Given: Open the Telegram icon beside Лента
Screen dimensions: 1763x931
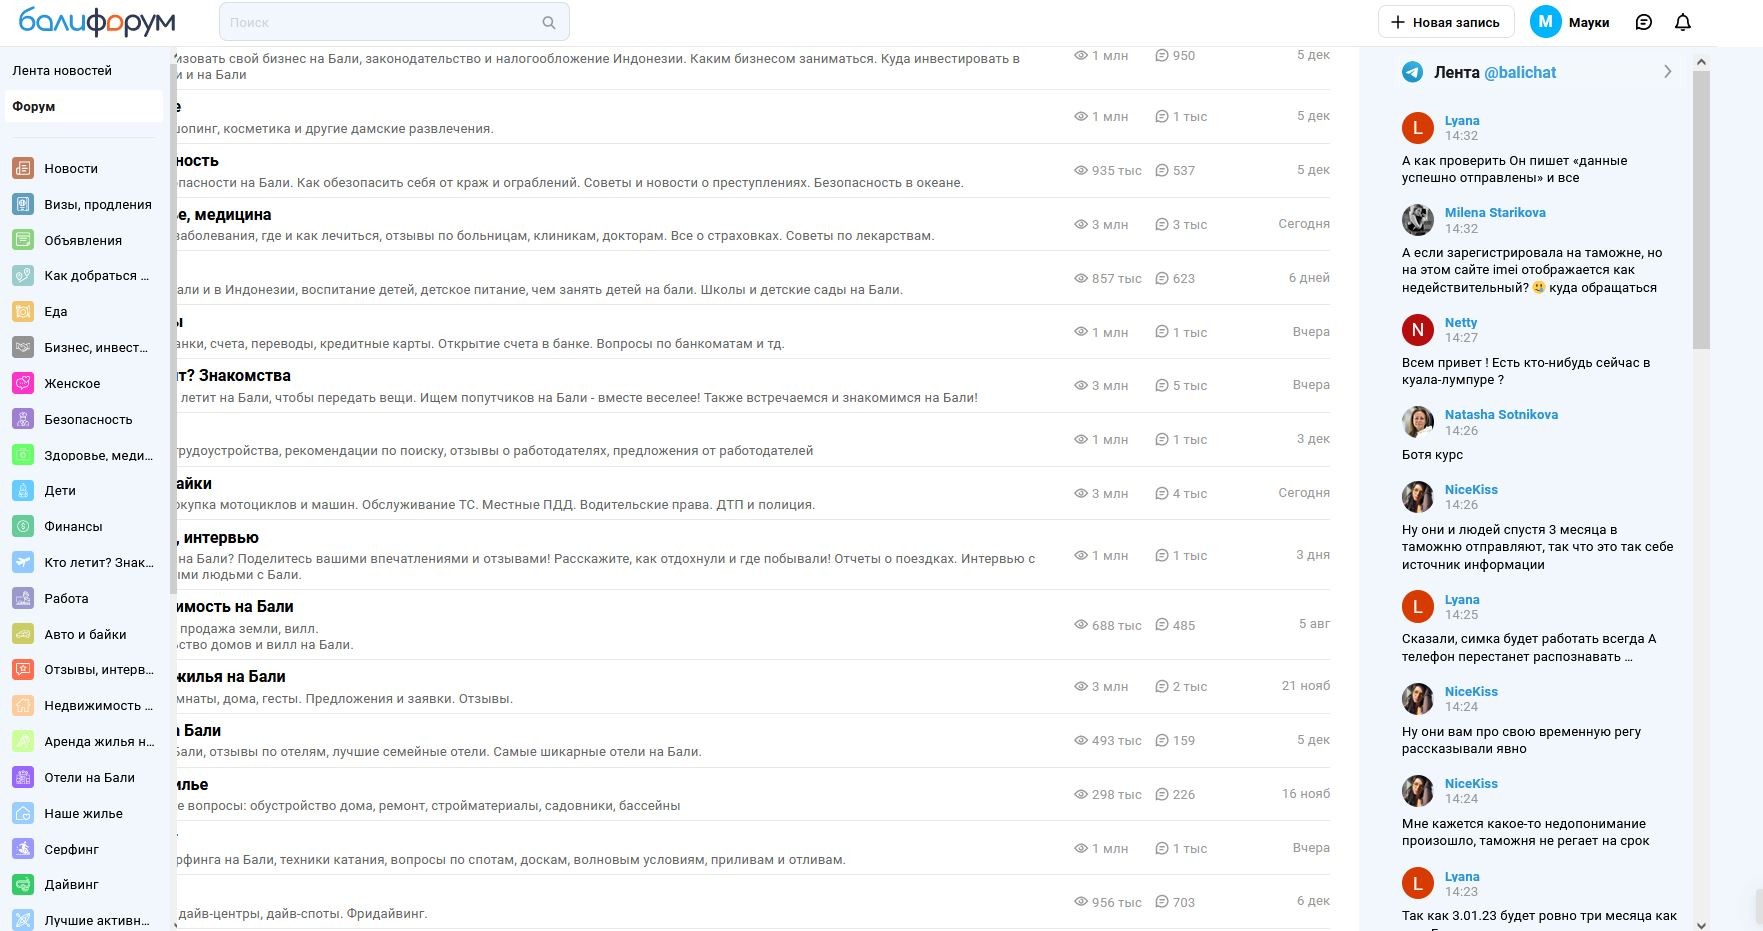Looking at the screenshot, I should (x=1412, y=72).
